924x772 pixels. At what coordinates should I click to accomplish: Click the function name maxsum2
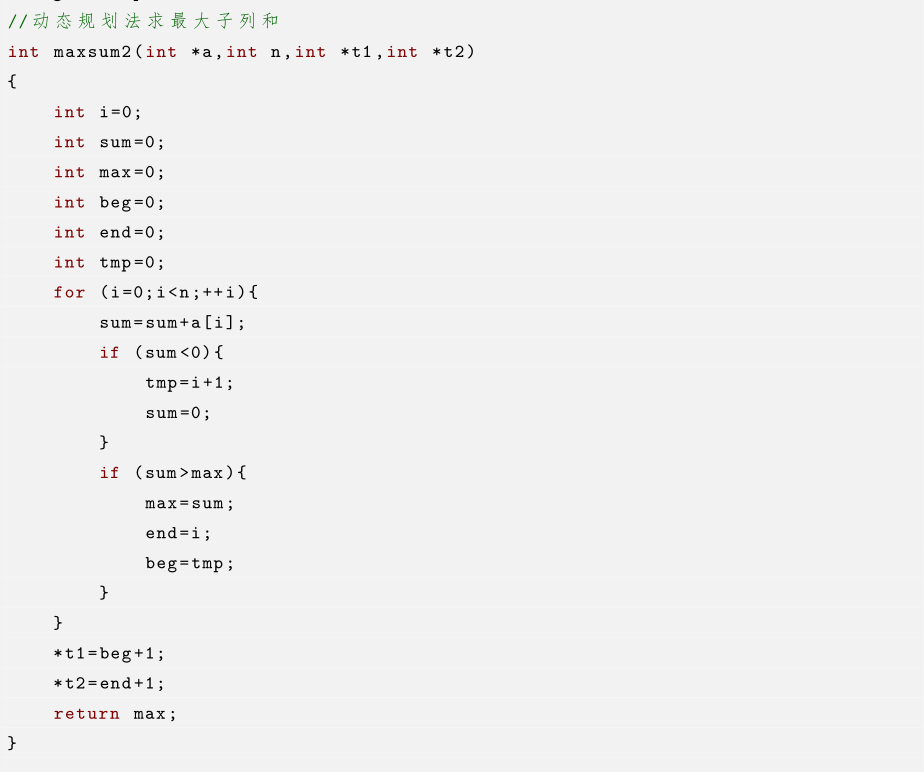(x=93, y=52)
